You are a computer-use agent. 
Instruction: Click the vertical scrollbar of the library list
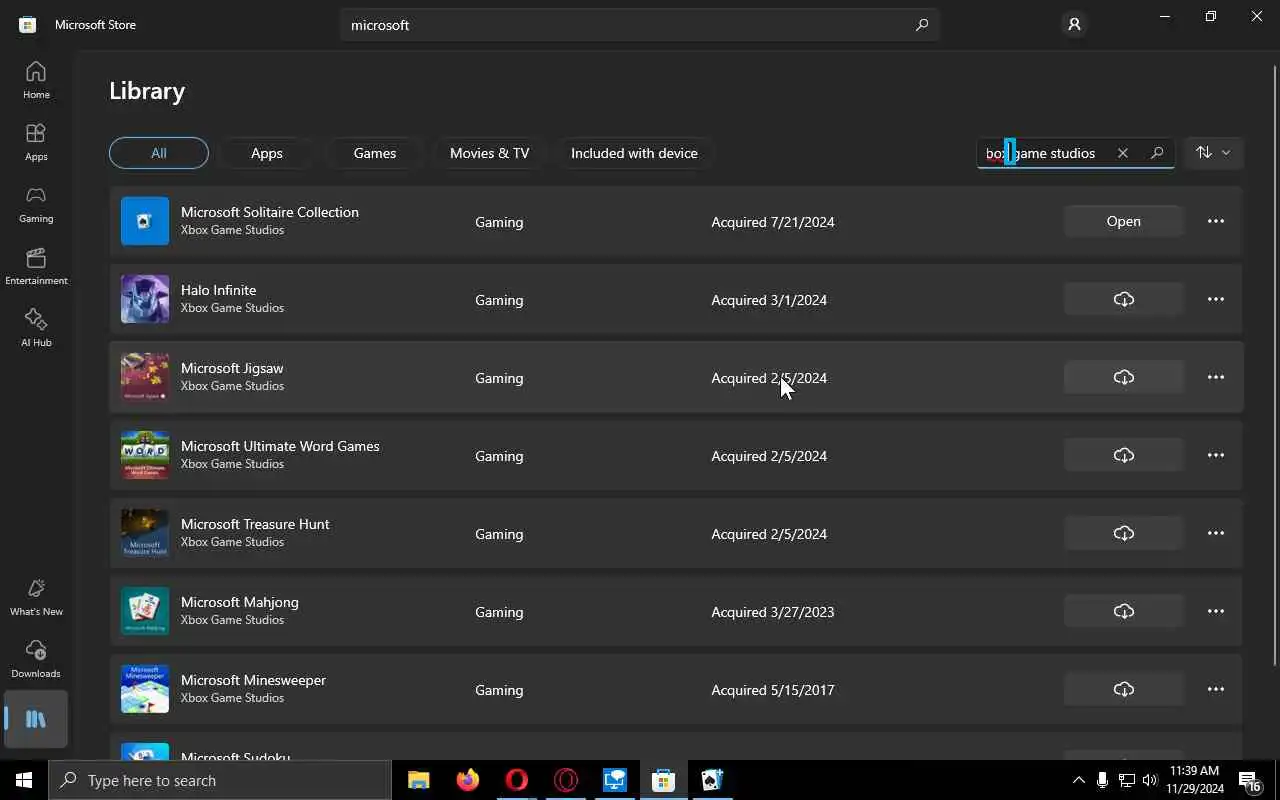tap(1274, 365)
